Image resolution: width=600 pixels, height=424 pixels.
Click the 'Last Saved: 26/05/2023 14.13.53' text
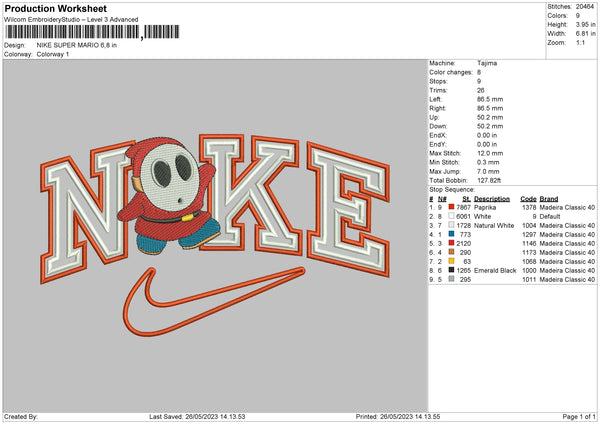tap(197, 417)
